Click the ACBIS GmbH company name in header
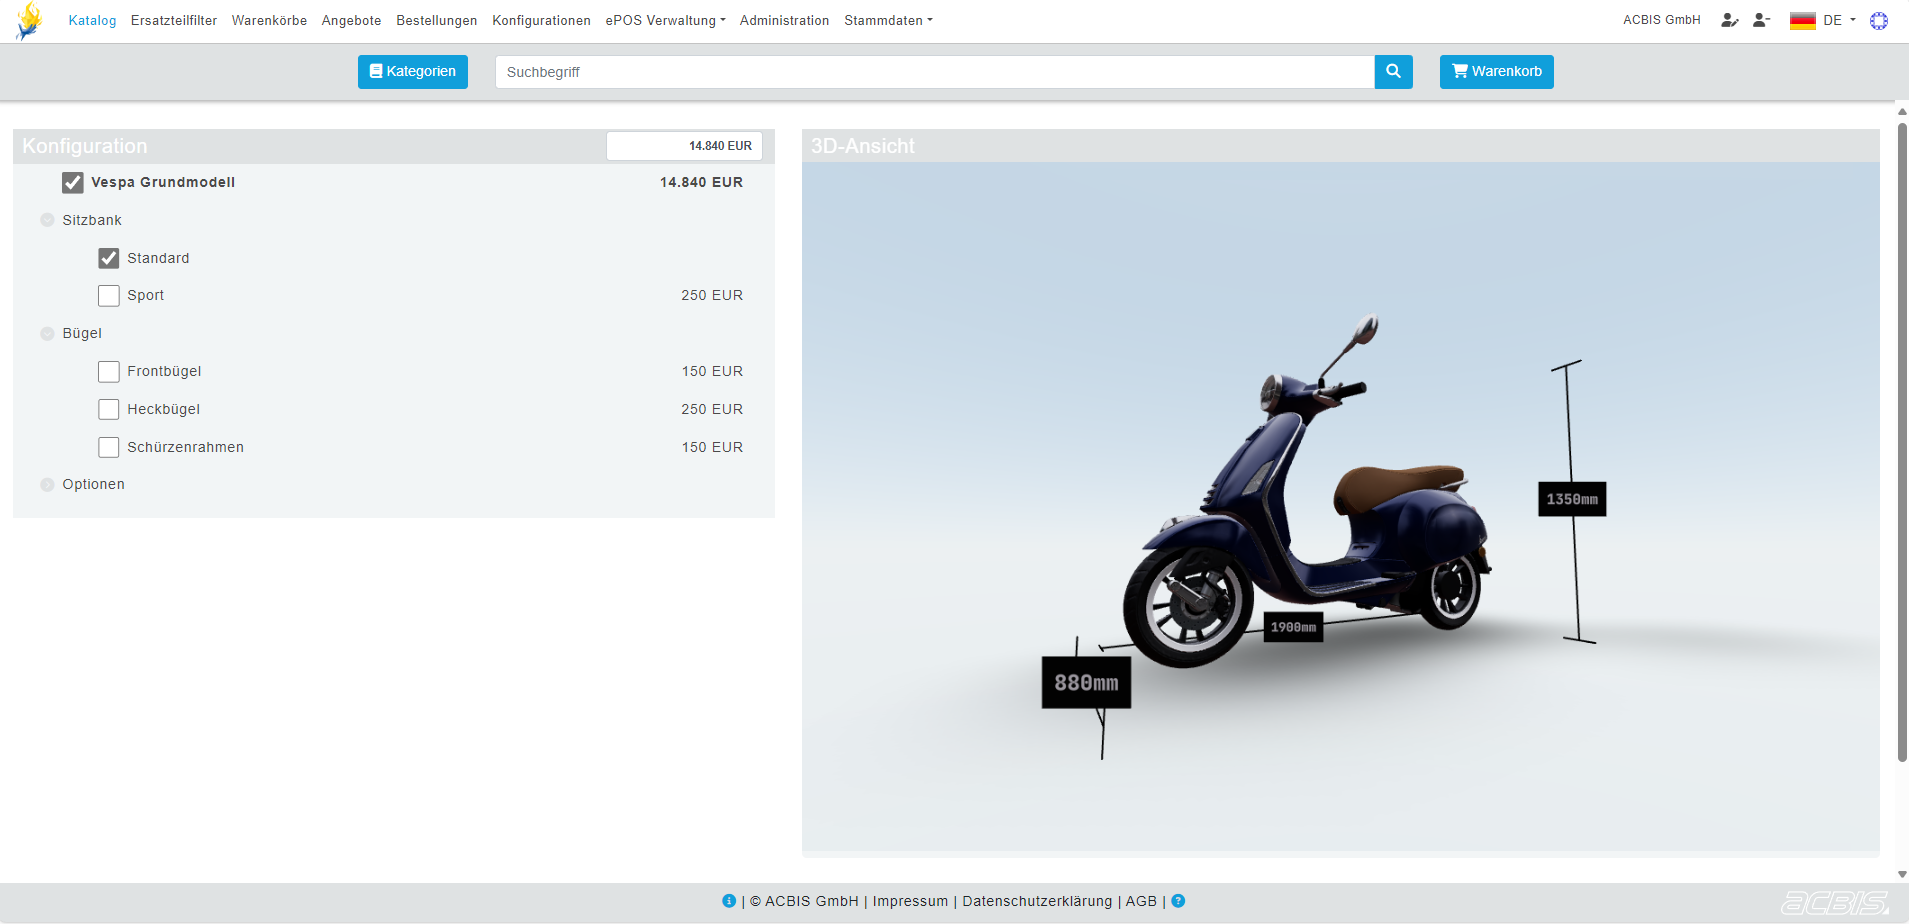This screenshot has width=1909, height=924. click(1662, 20)
